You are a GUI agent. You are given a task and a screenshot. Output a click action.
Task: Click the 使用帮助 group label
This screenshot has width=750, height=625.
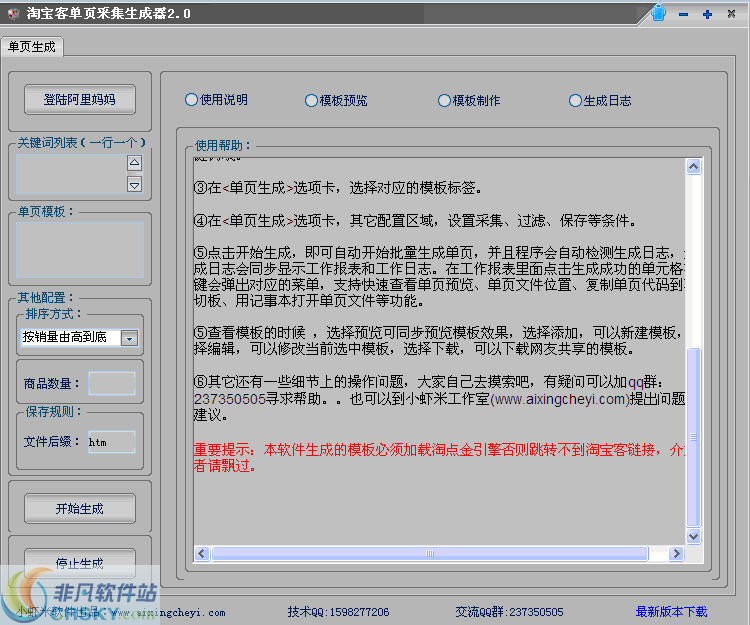223,145
